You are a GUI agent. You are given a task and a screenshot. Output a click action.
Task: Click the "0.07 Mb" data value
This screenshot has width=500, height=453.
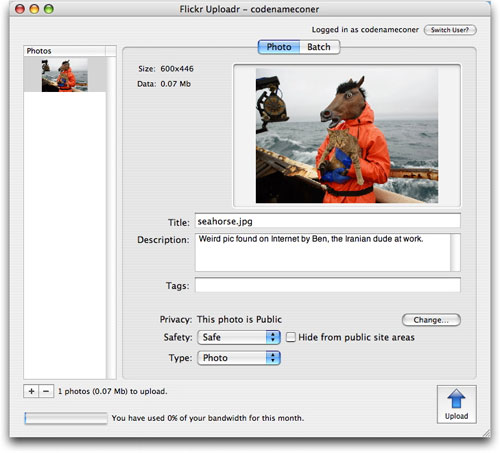pyautogui.click(x=175, y=84)
